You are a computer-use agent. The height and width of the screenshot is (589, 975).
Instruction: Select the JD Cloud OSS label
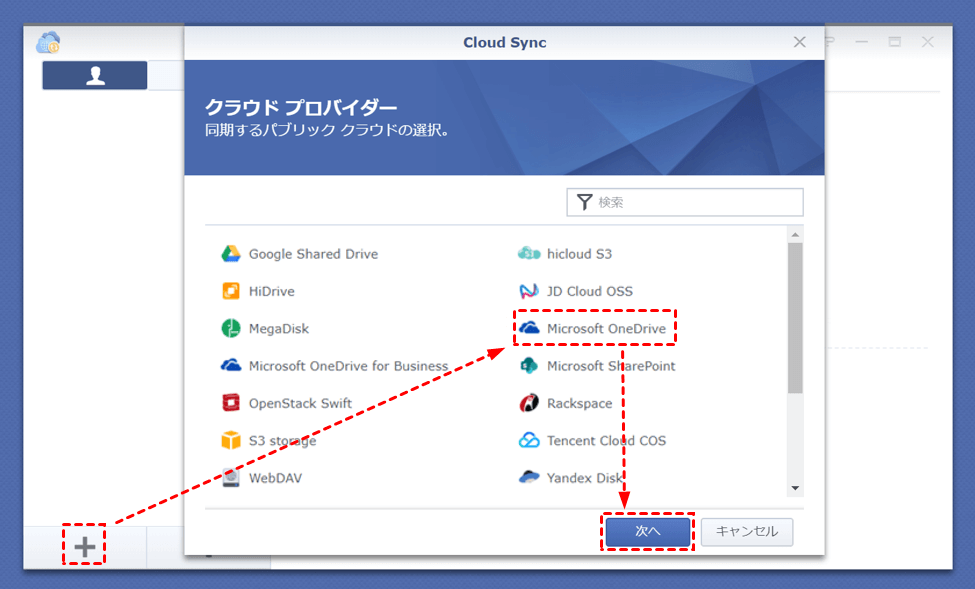click(590, 291)
